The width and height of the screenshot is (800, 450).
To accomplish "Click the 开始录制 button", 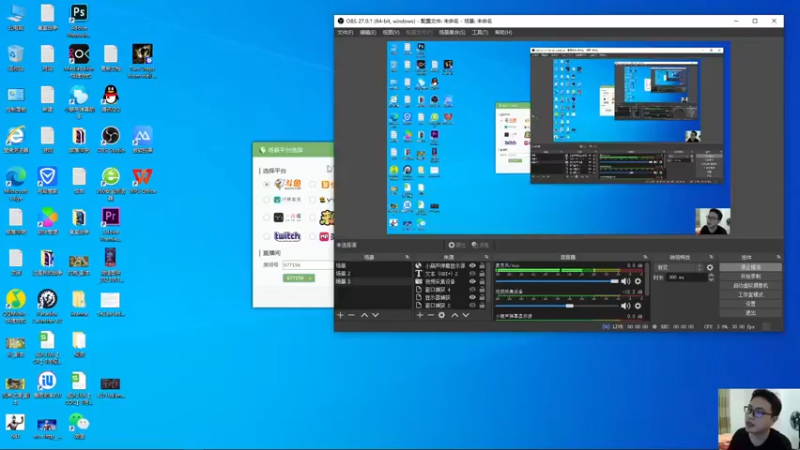I will pyautogui.click(x=750, y=277).
